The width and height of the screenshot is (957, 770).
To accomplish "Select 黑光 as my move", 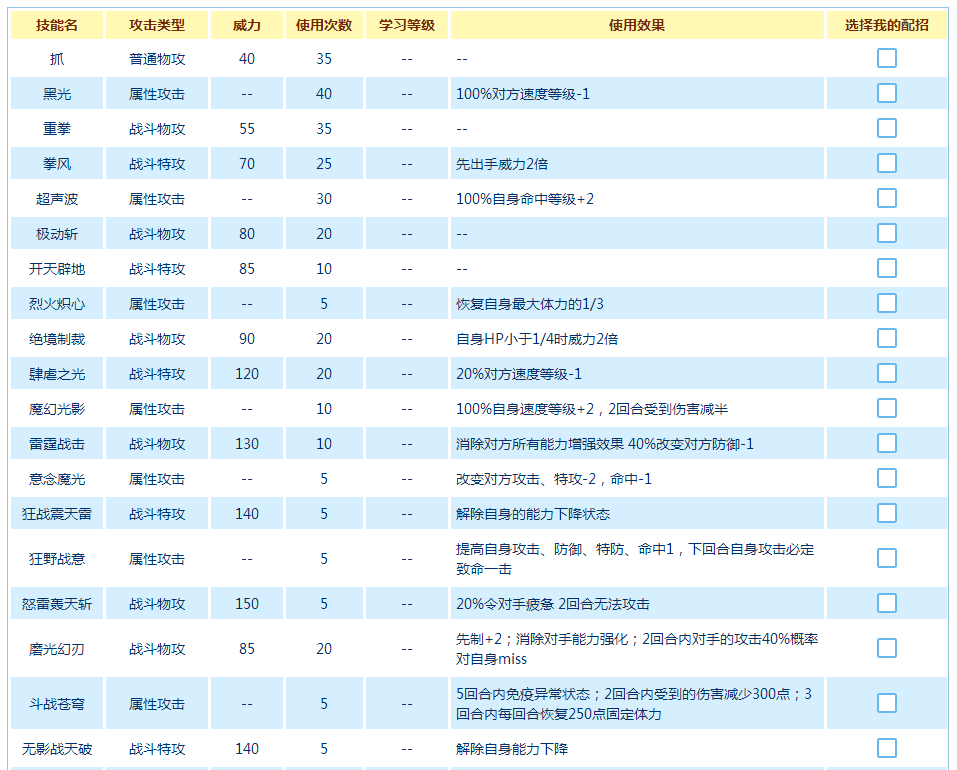I will point(886,93).
